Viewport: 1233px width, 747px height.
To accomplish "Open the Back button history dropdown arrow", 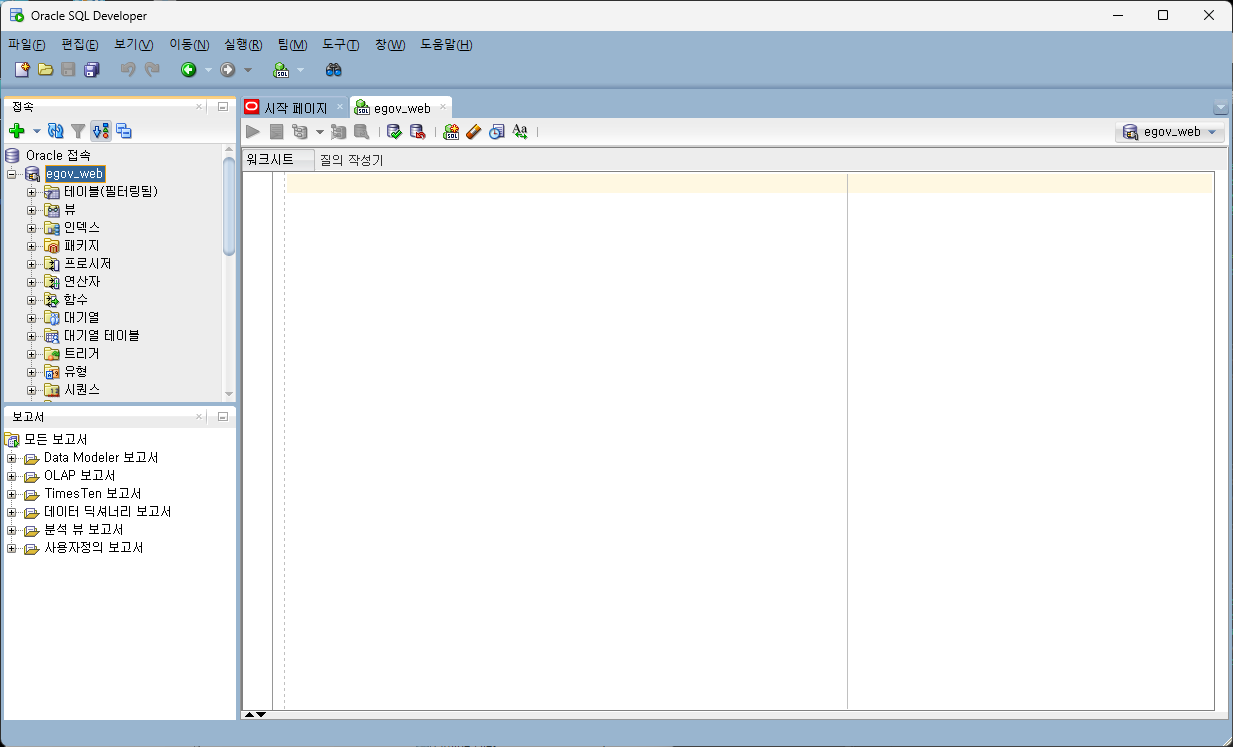I will pos(208,70).
